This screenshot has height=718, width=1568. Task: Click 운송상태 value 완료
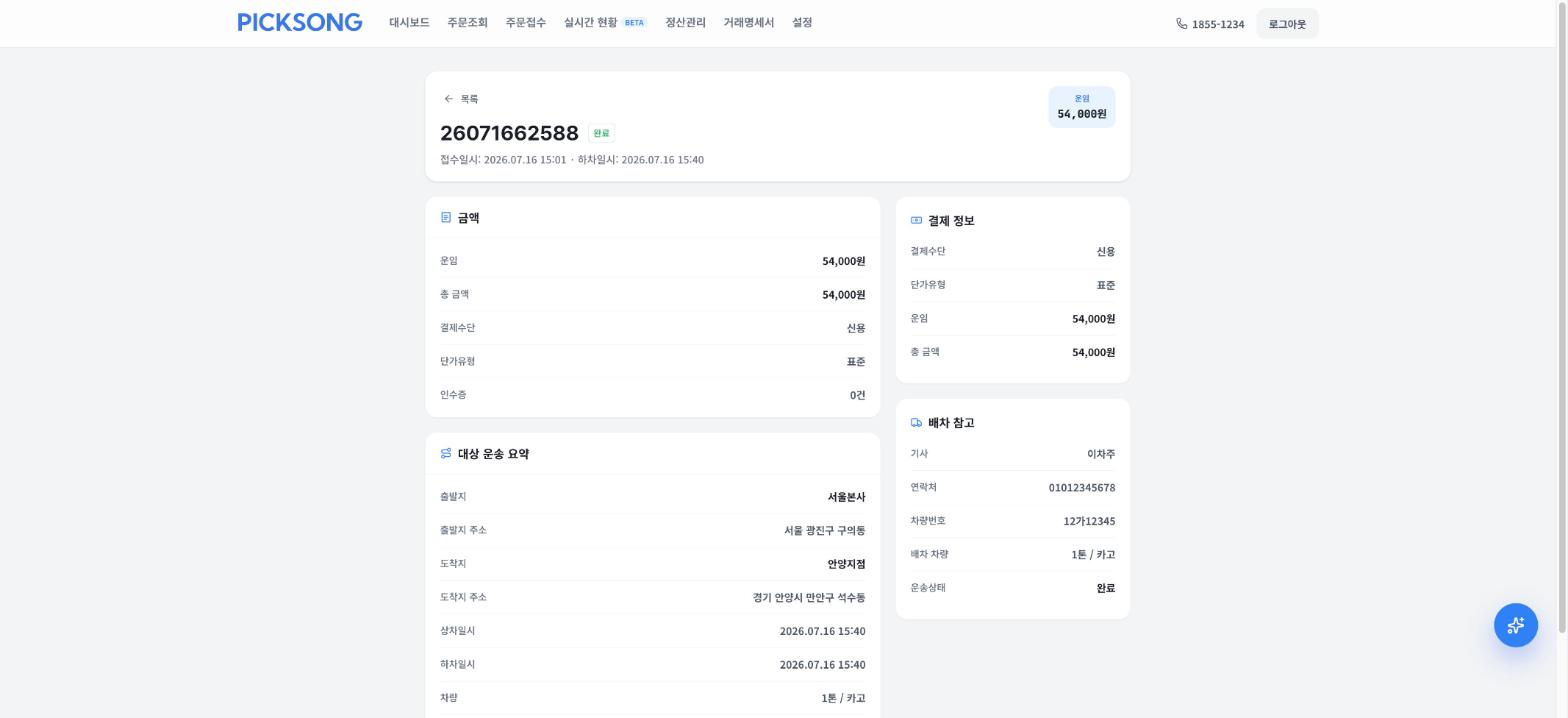[x=1105, y=588]
